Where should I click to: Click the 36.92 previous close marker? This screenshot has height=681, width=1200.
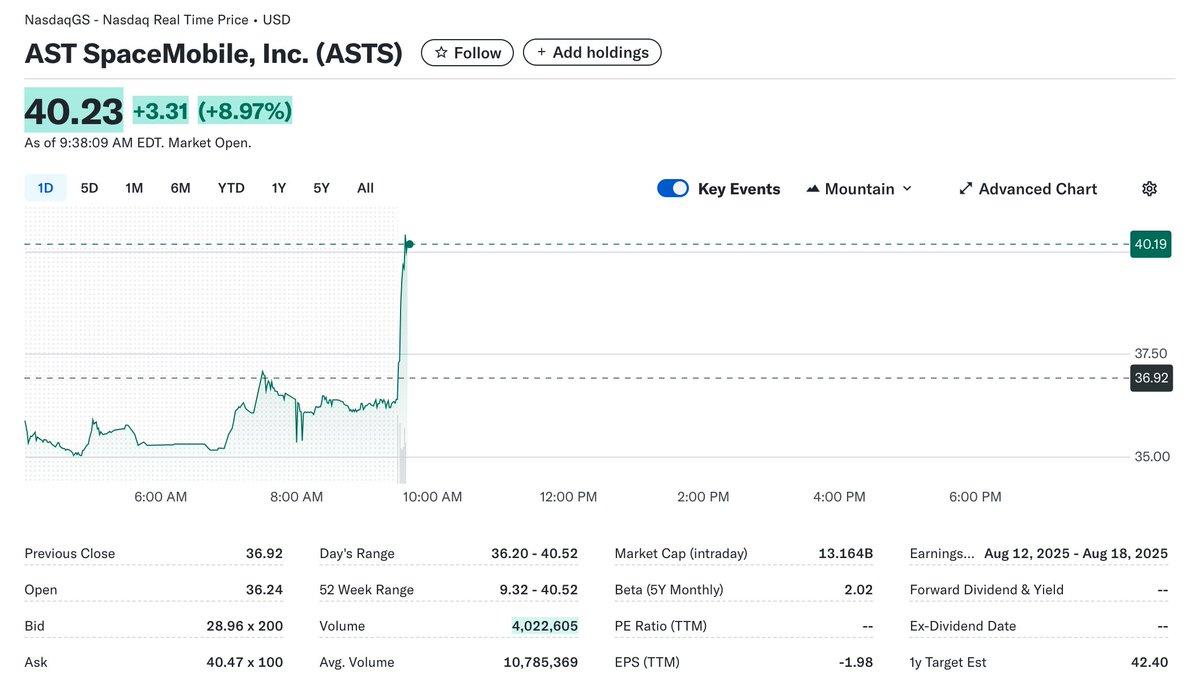point(1150,378)
